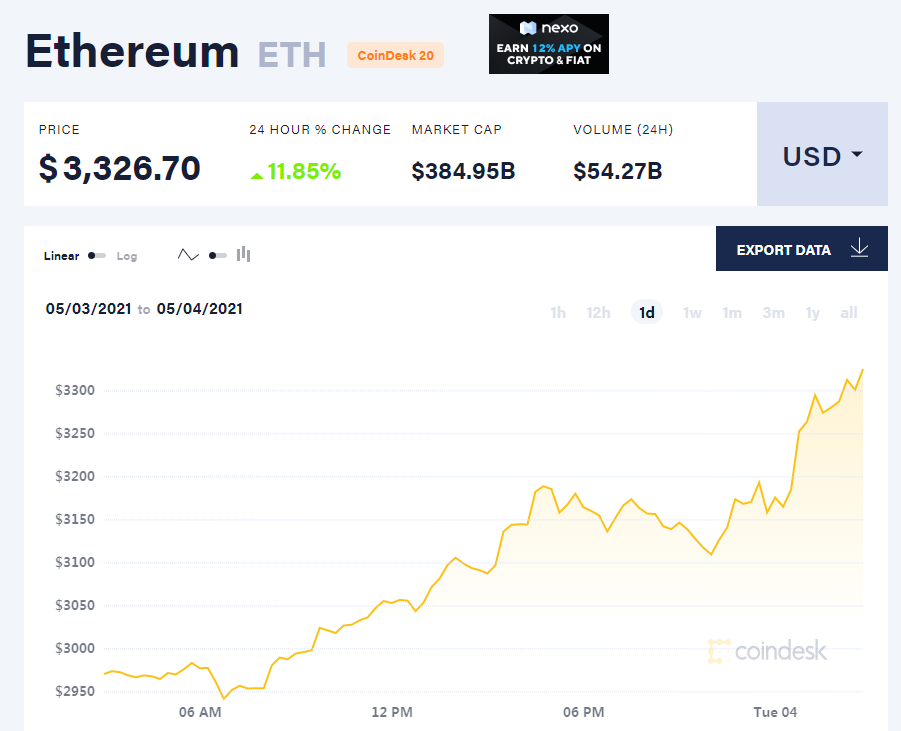
Task: Click the Coindesk watermark logo
Action: click(767, 651)
